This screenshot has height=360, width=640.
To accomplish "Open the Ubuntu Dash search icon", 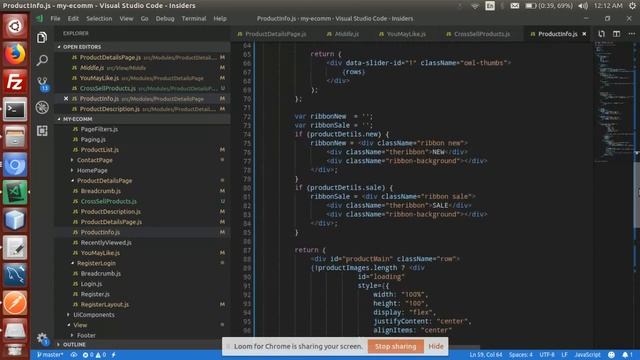I will pos(15,26).
